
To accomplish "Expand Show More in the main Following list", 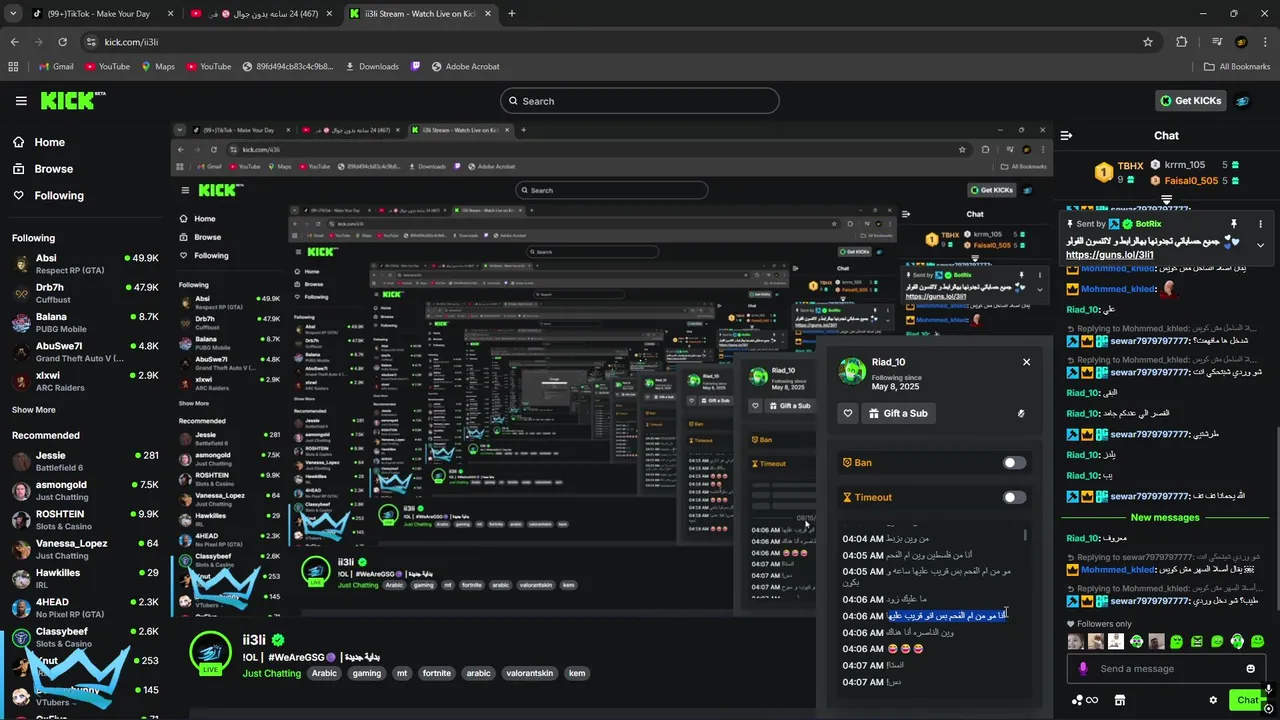I will [34, 410].
